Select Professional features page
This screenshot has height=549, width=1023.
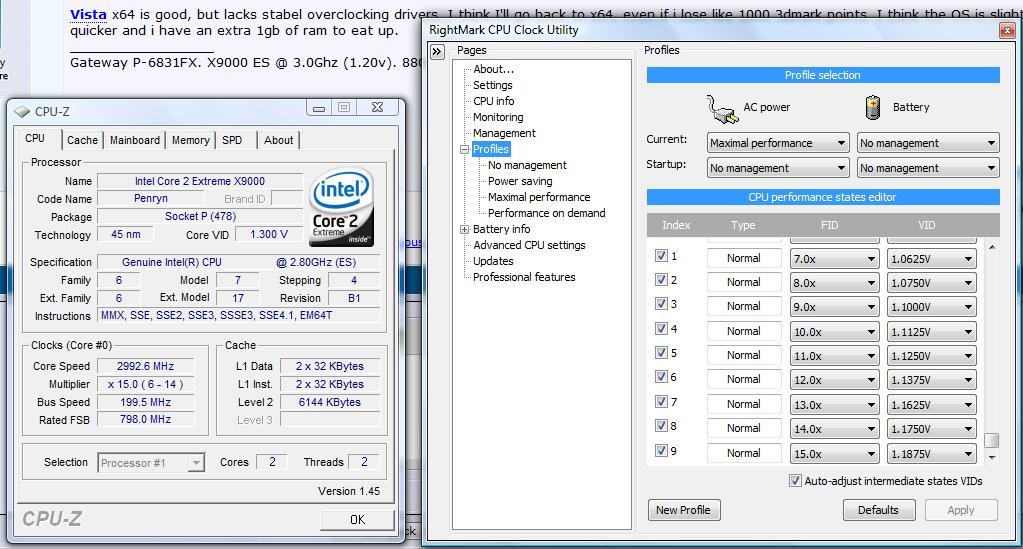(524, 277)
